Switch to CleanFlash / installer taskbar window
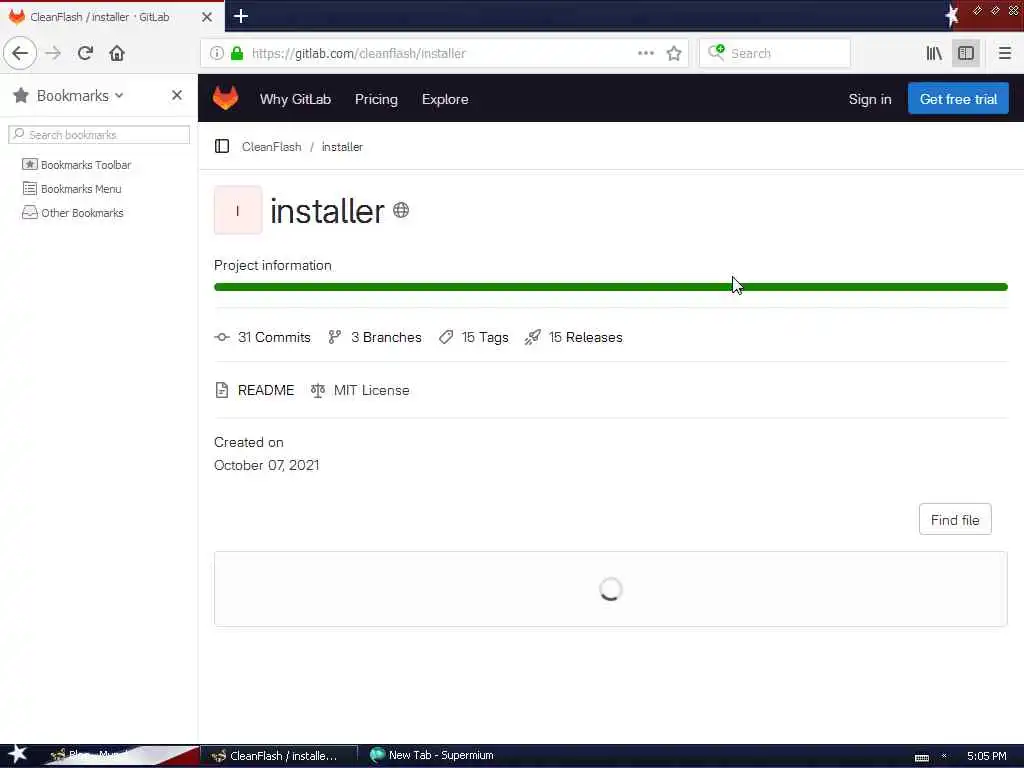 coord(278,756)
